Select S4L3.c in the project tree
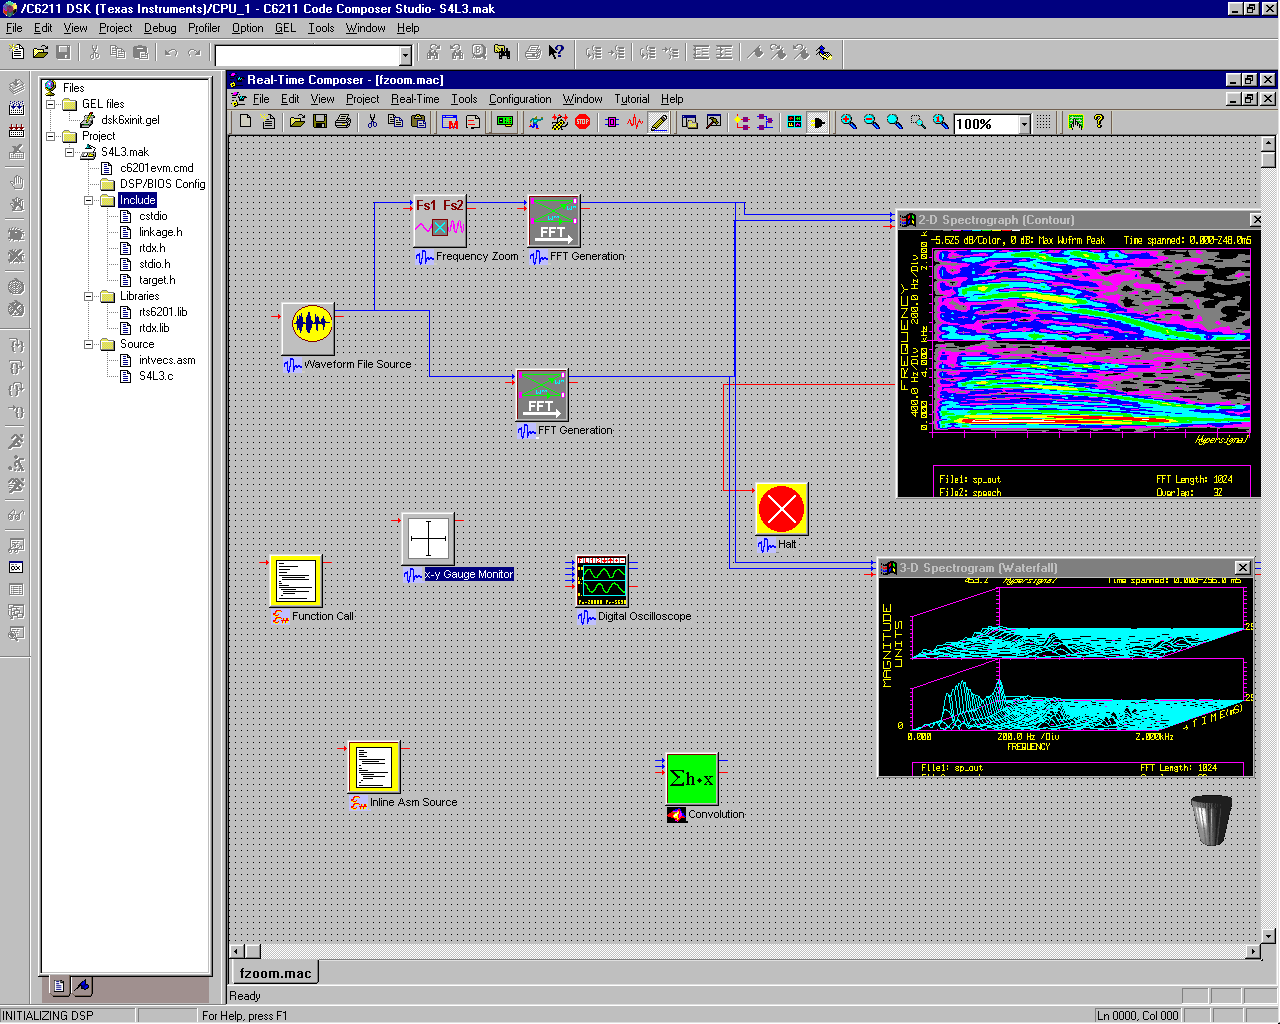 [156, 376]
